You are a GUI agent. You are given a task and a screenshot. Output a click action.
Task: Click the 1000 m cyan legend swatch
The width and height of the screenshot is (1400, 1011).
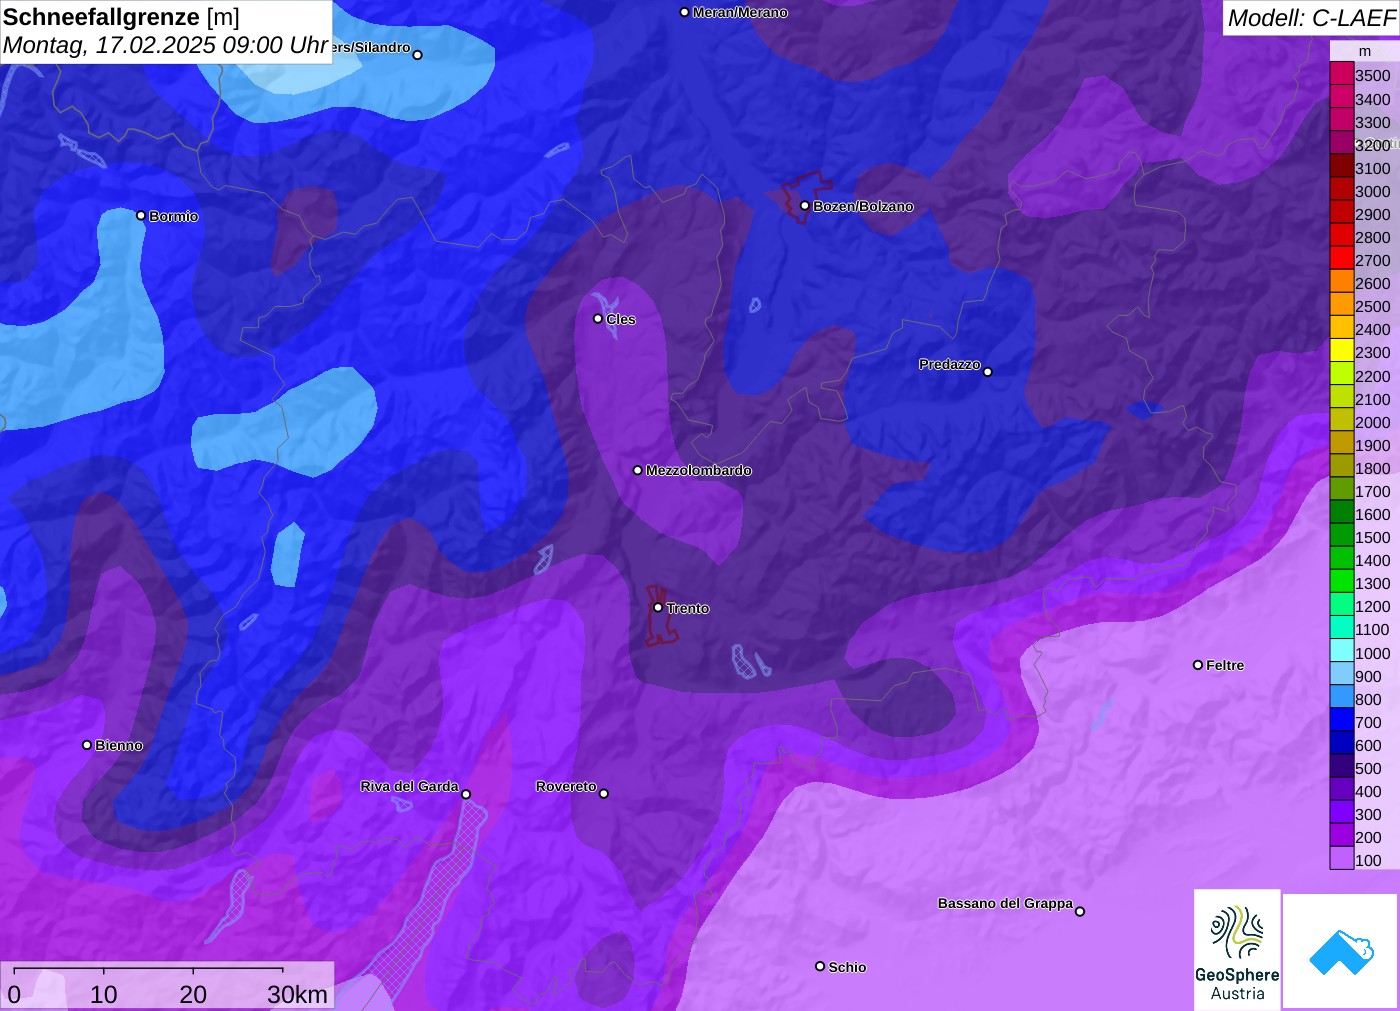click(1342, 652)
